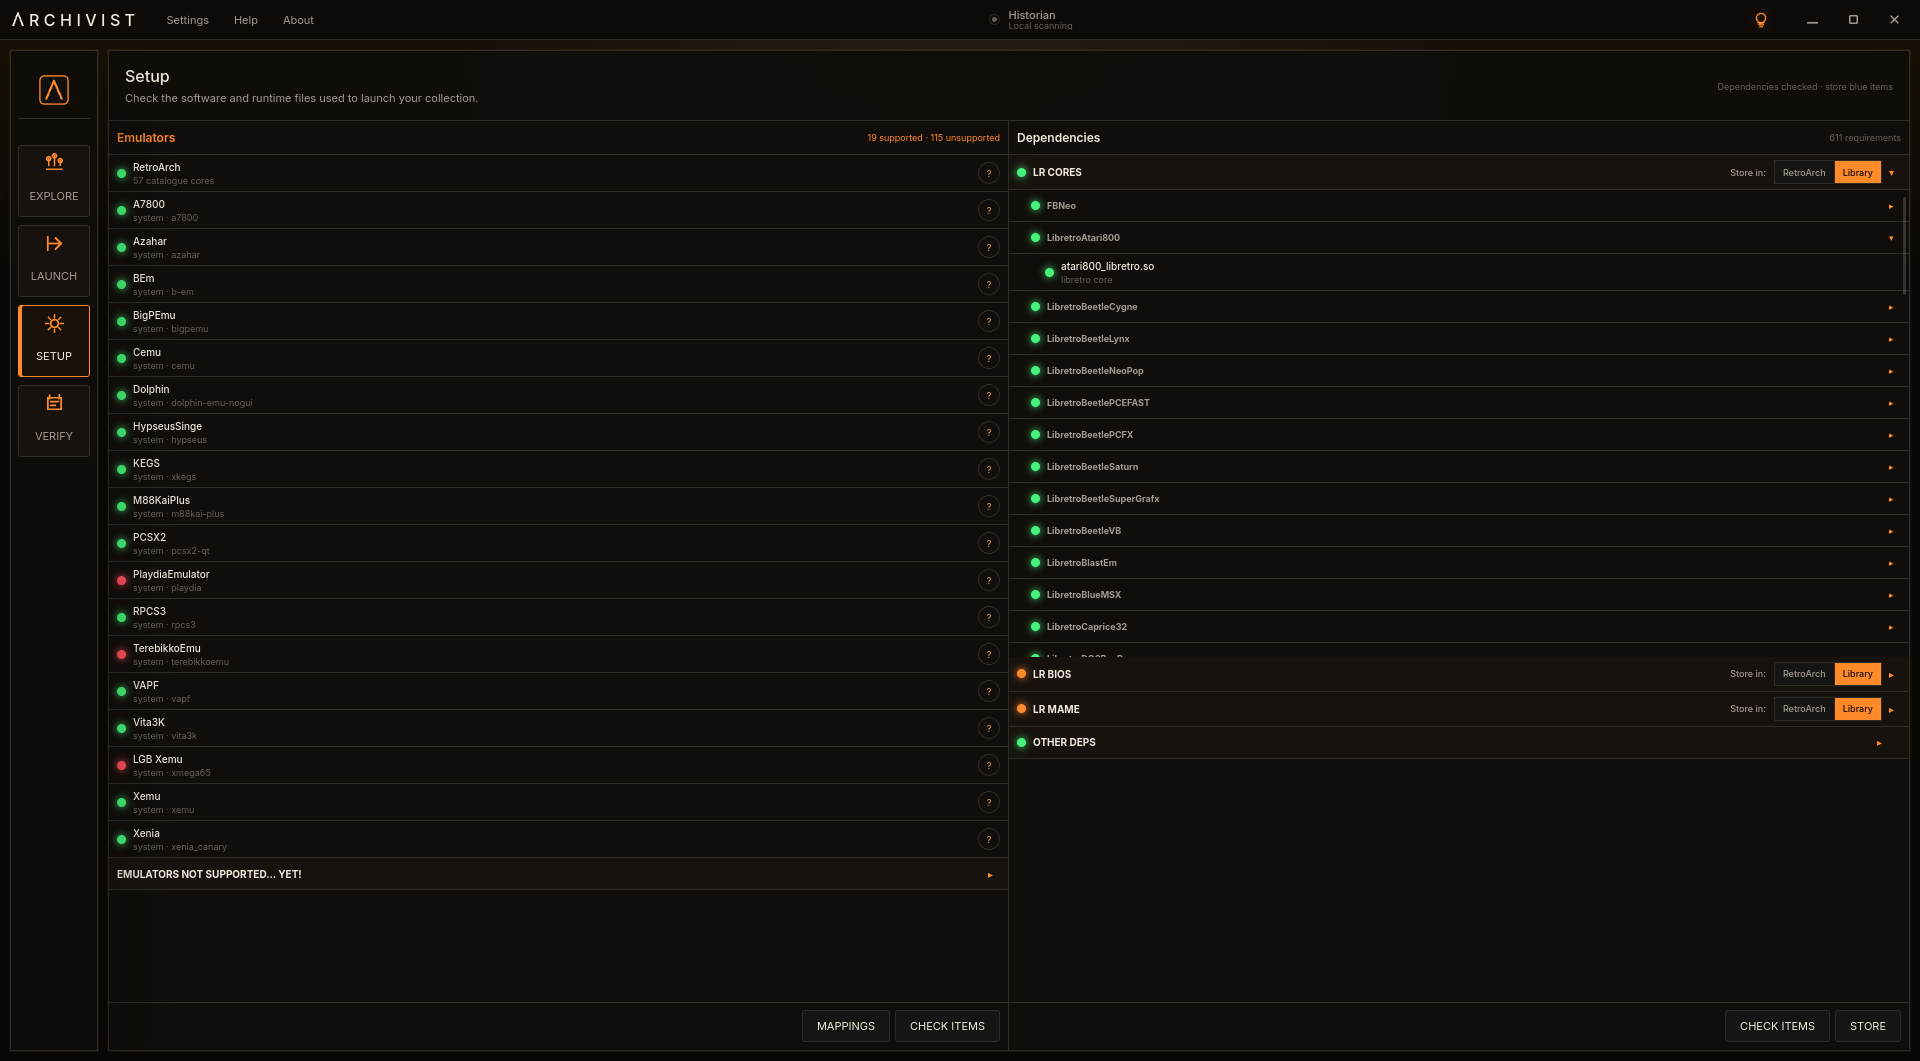
Task: Open help for A7800 emulator
Action: point(989,210)
